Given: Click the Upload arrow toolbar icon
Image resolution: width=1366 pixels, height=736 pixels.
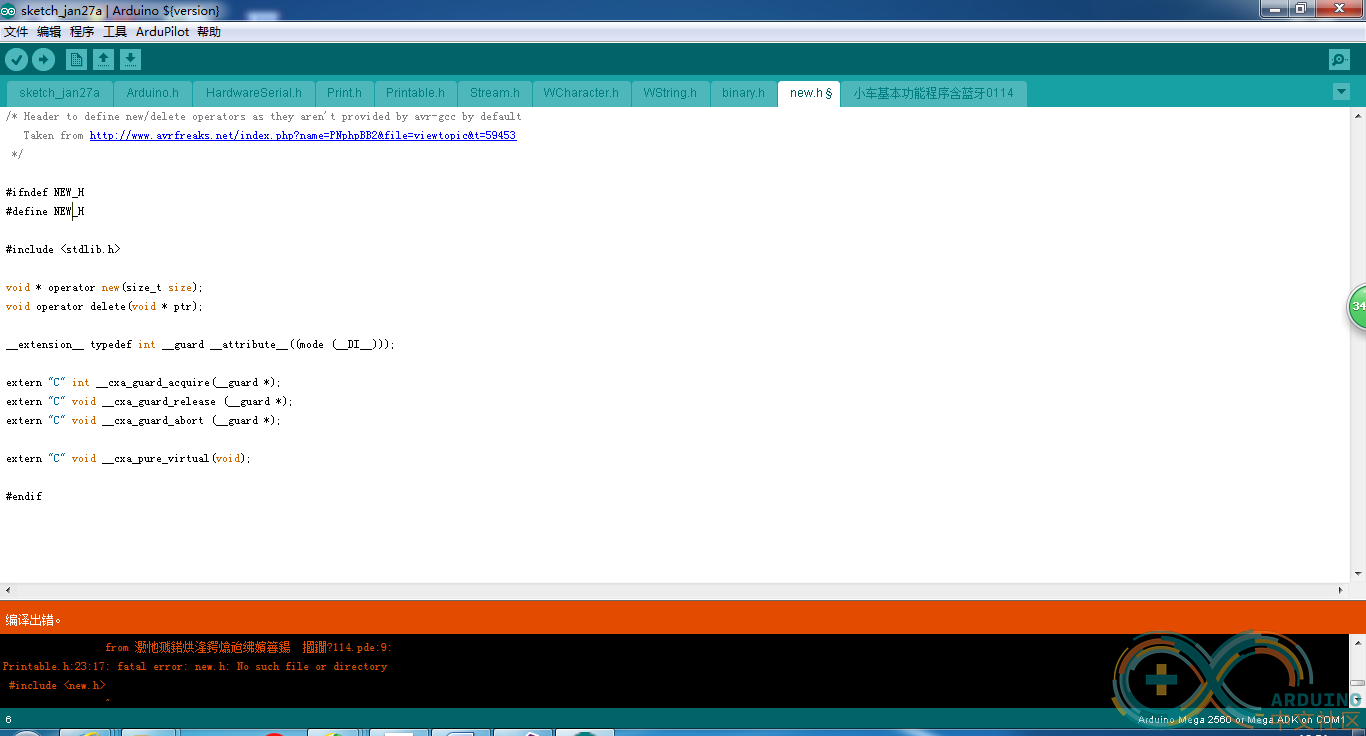Looking at the screenshot, I should pyautogui.click(x=43, y=60).
